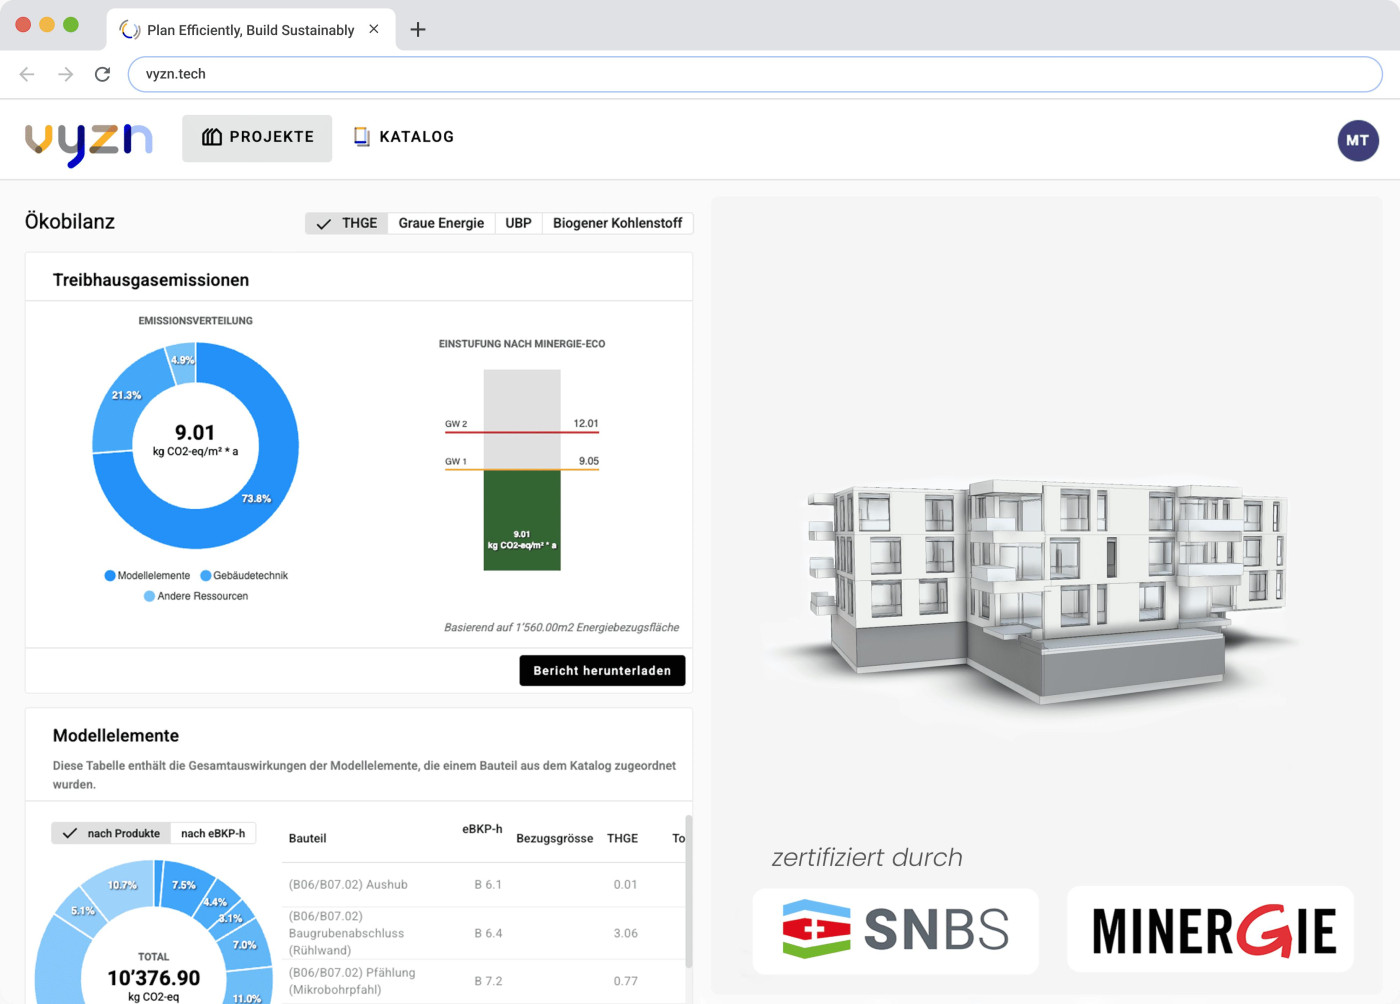Focus the vyzn.tech address bar
The image size is (1400, 1004).
(755, 74)
